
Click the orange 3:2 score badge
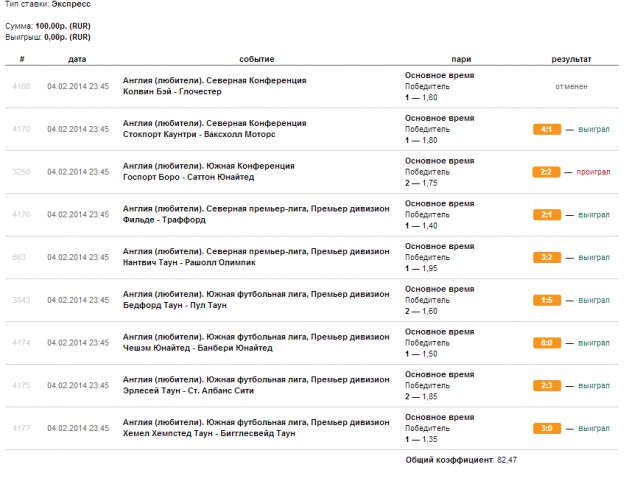tap(547, 257)
